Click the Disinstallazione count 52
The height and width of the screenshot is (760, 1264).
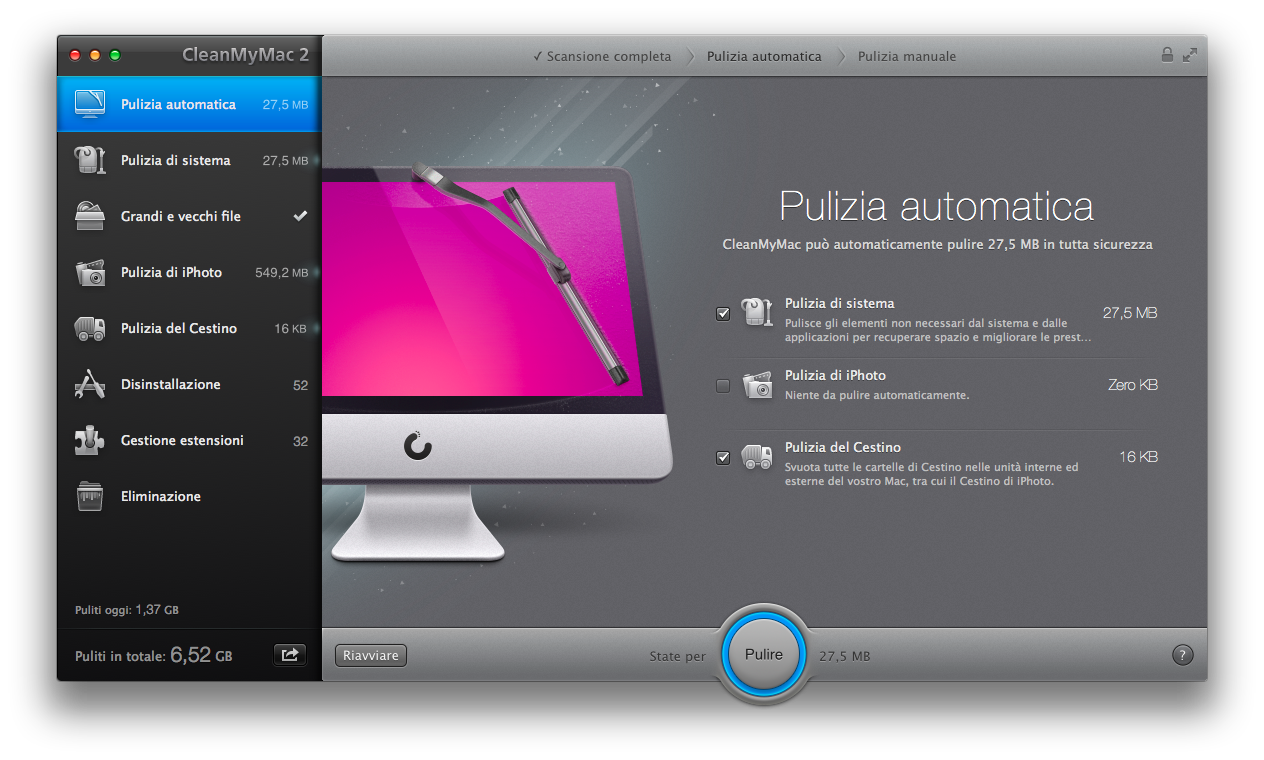click(300, 385)
